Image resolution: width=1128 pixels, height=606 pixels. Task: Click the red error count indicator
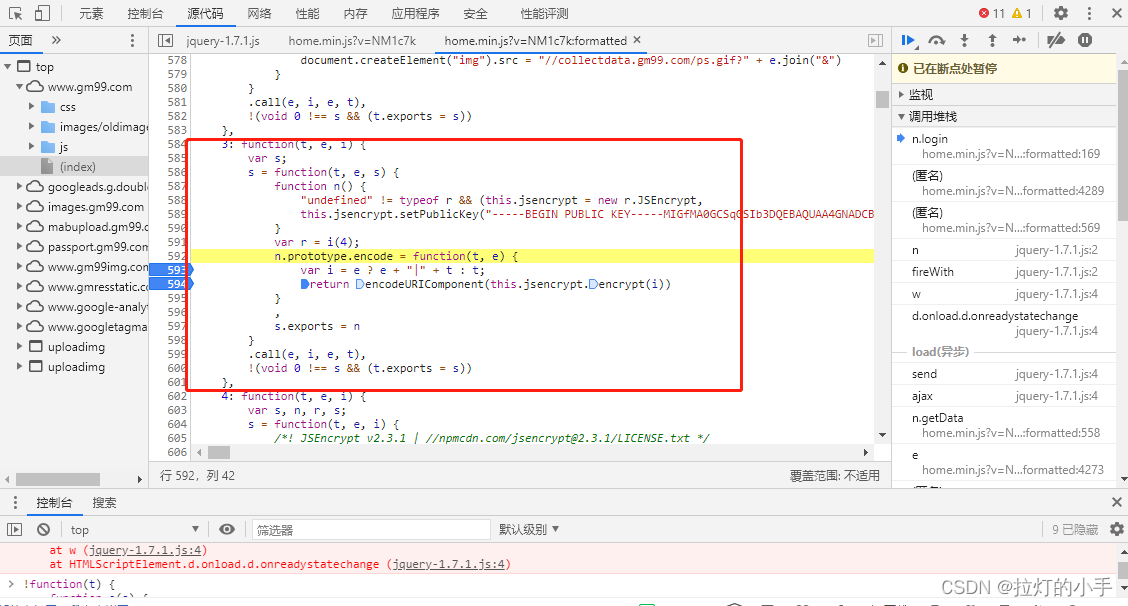coord(991,13)
